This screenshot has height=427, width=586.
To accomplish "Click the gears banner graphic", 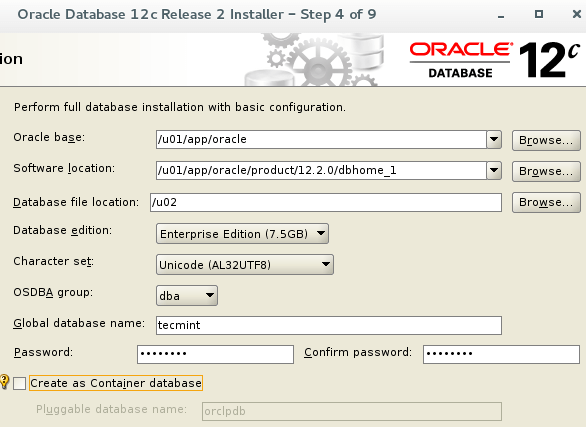I will coord(315,60).
